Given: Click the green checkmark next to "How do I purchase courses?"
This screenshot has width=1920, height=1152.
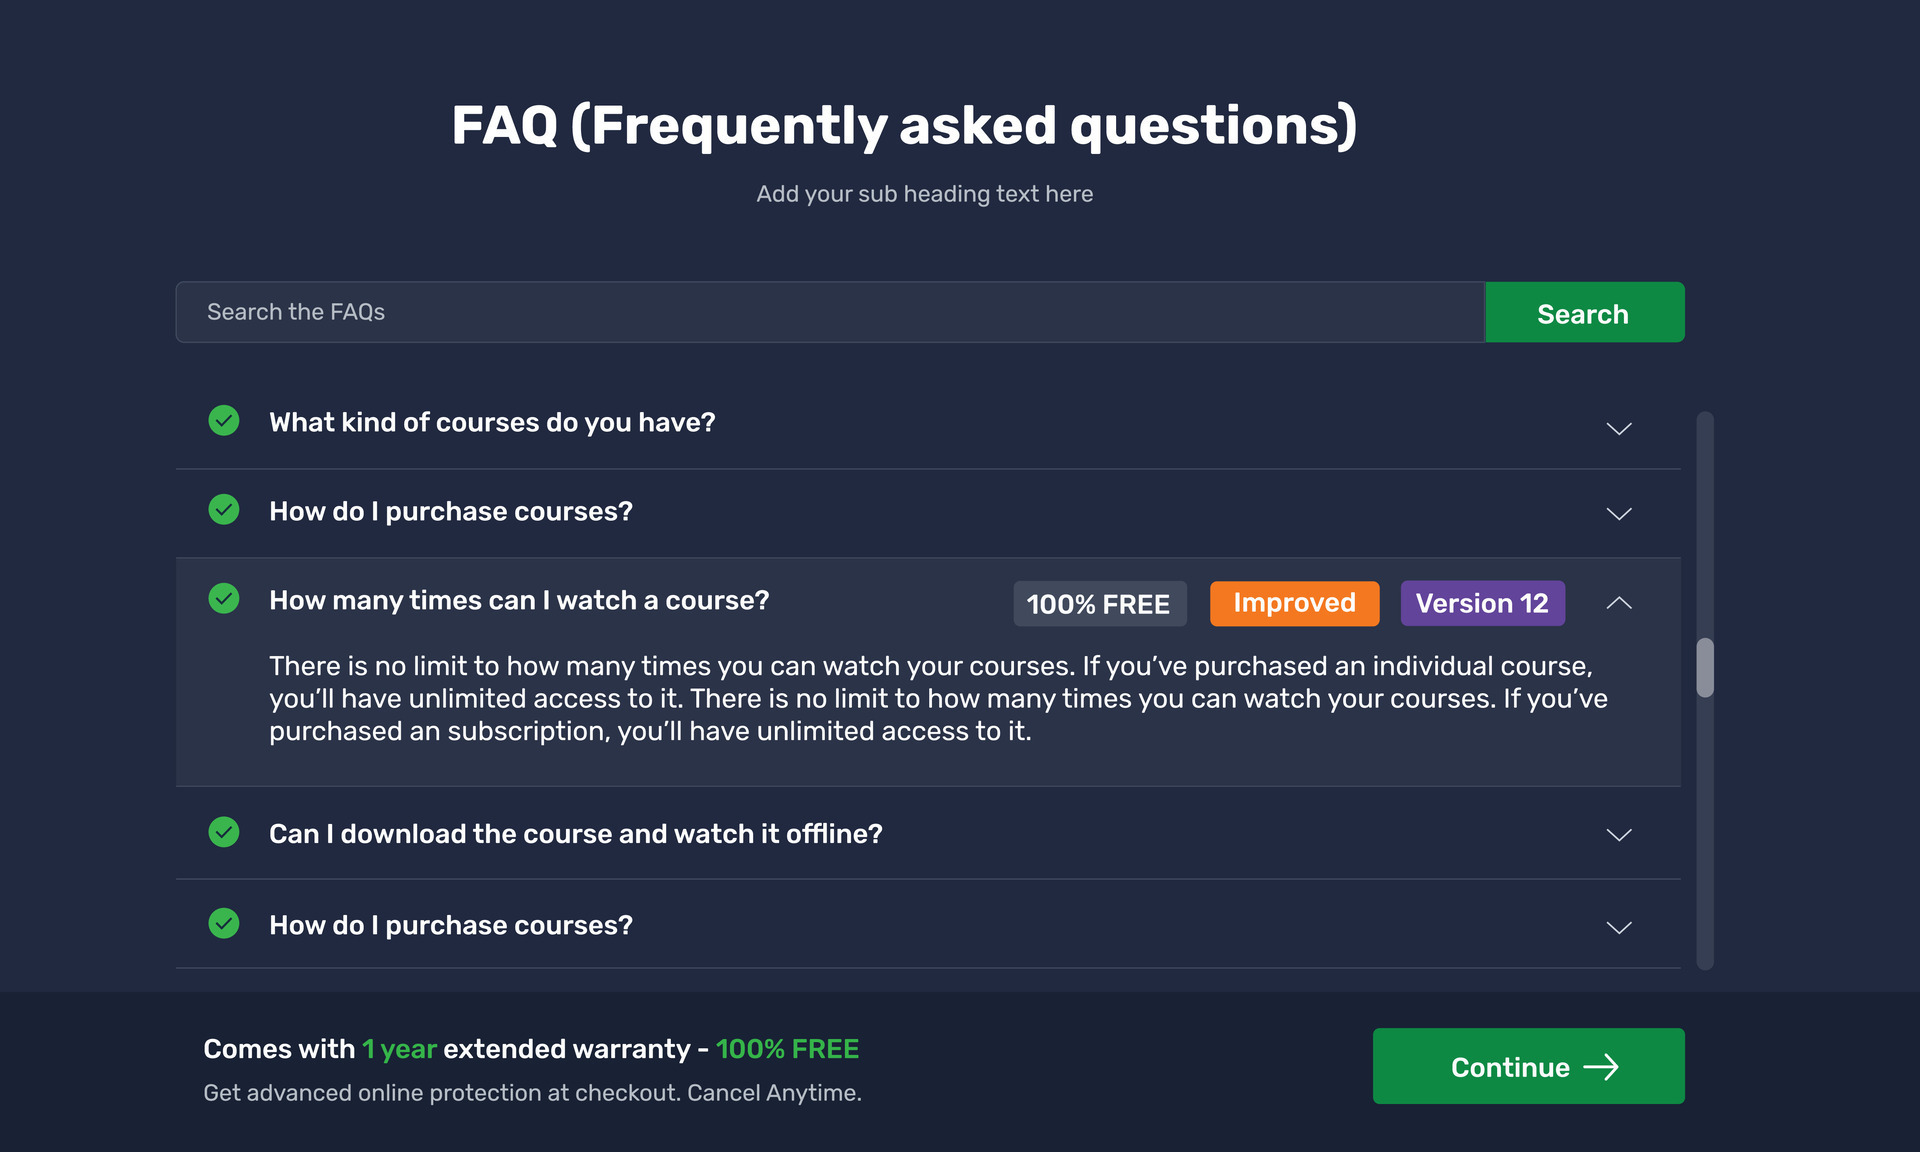Looking at the screenshot, I should click(223, 510).
